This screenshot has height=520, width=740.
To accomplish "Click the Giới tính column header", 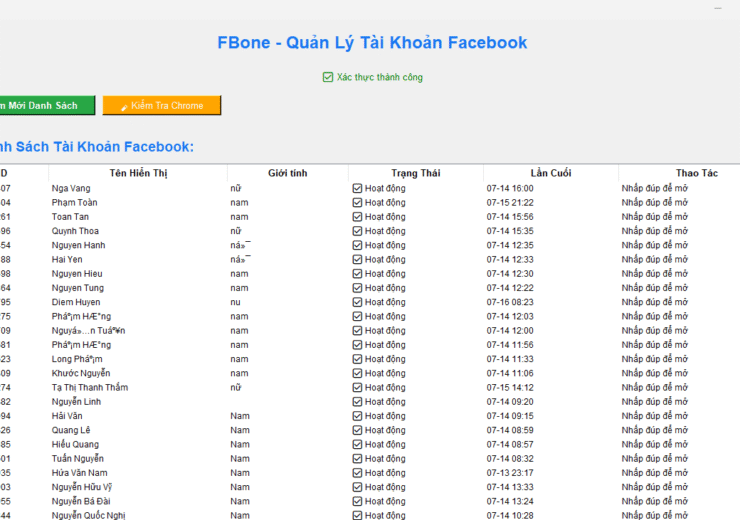I will (288, 173).
